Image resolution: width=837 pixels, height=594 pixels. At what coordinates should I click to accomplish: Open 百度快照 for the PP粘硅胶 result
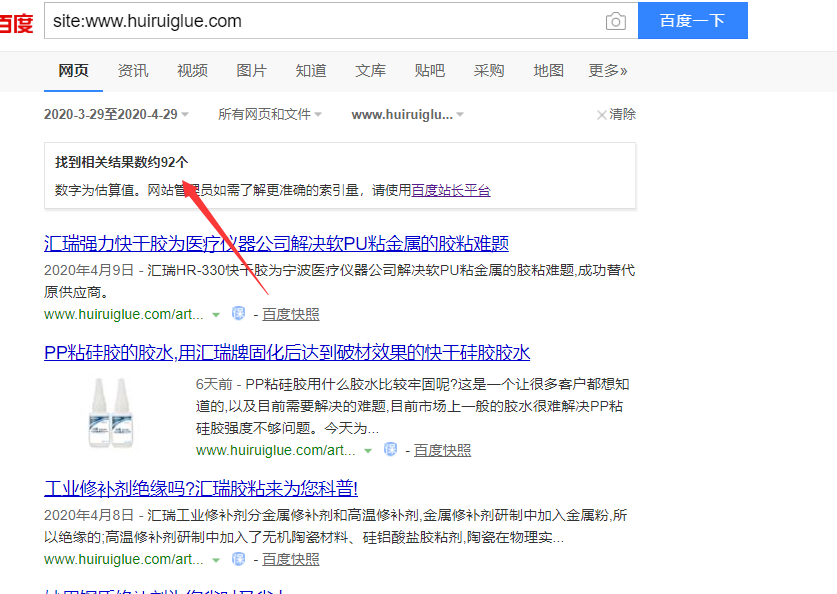pos(443,450)
